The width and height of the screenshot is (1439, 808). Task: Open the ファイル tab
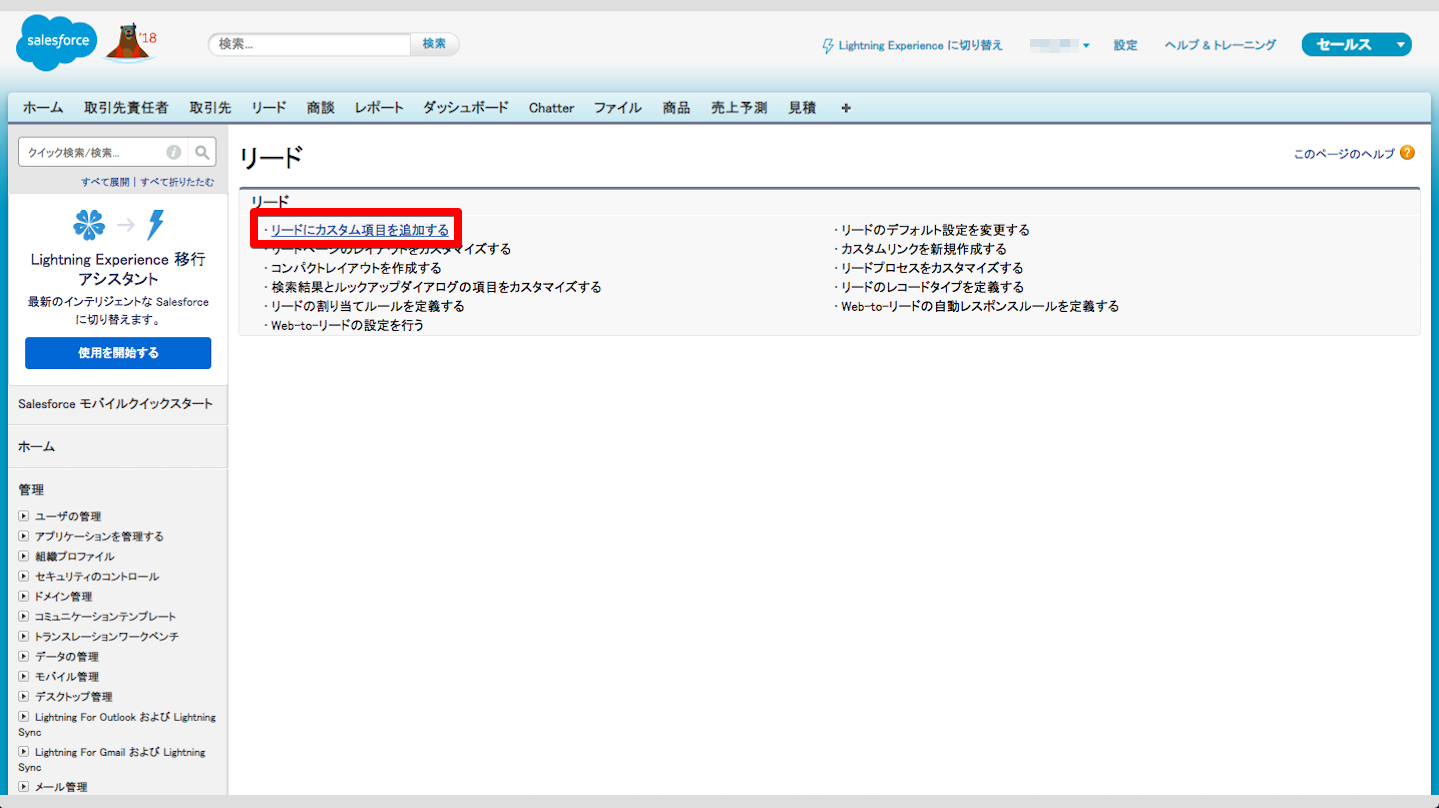click(618, 108)
